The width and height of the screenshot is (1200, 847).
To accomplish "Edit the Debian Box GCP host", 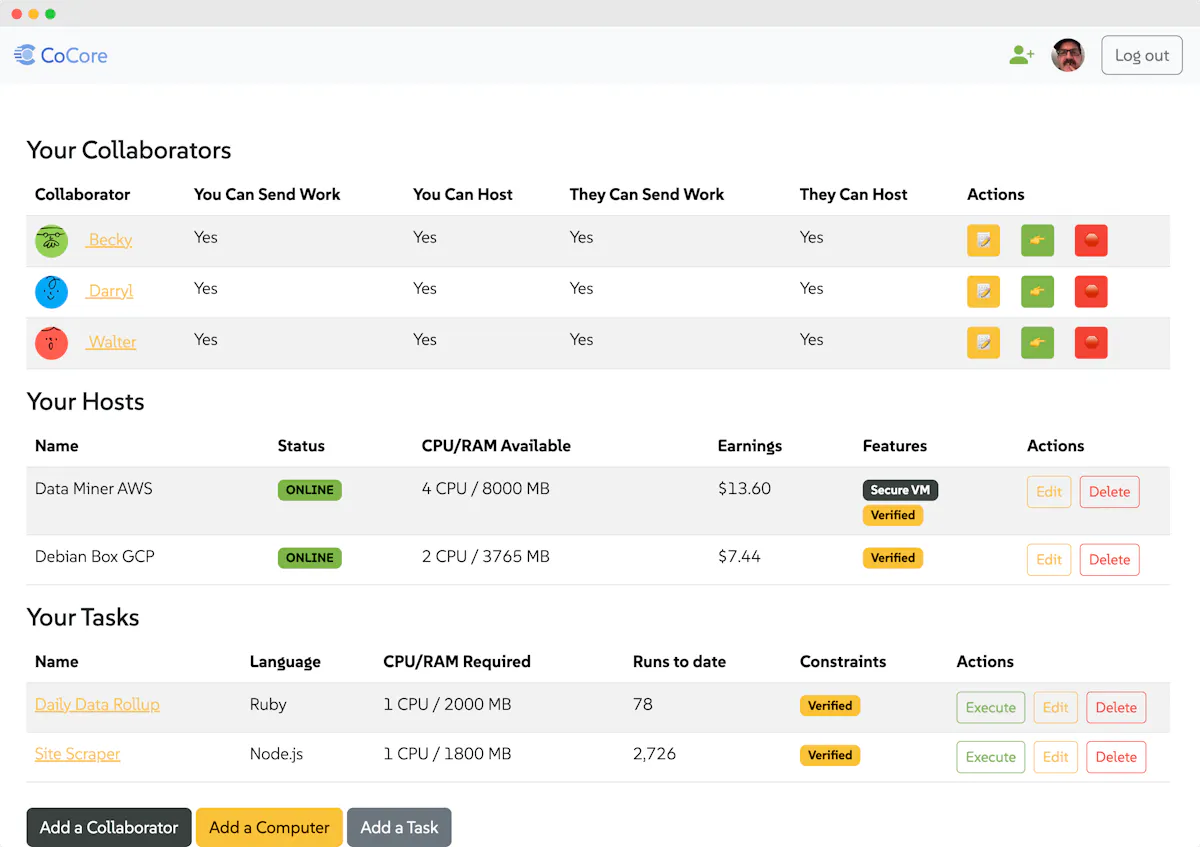I will 1049,560.
